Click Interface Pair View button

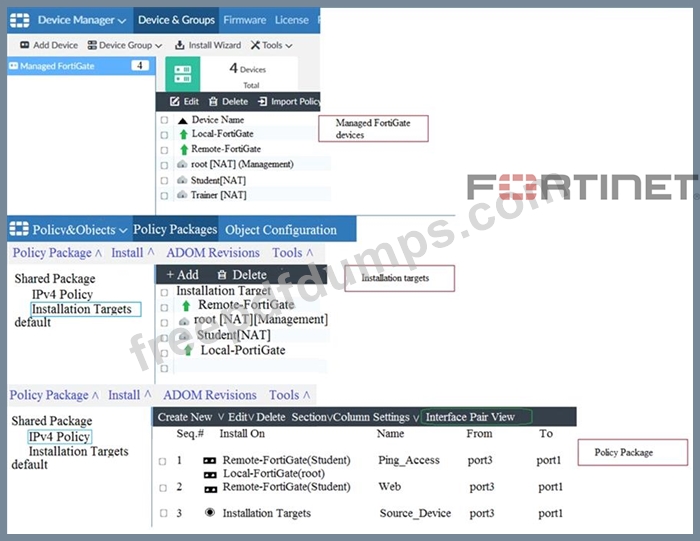[476, 417]
